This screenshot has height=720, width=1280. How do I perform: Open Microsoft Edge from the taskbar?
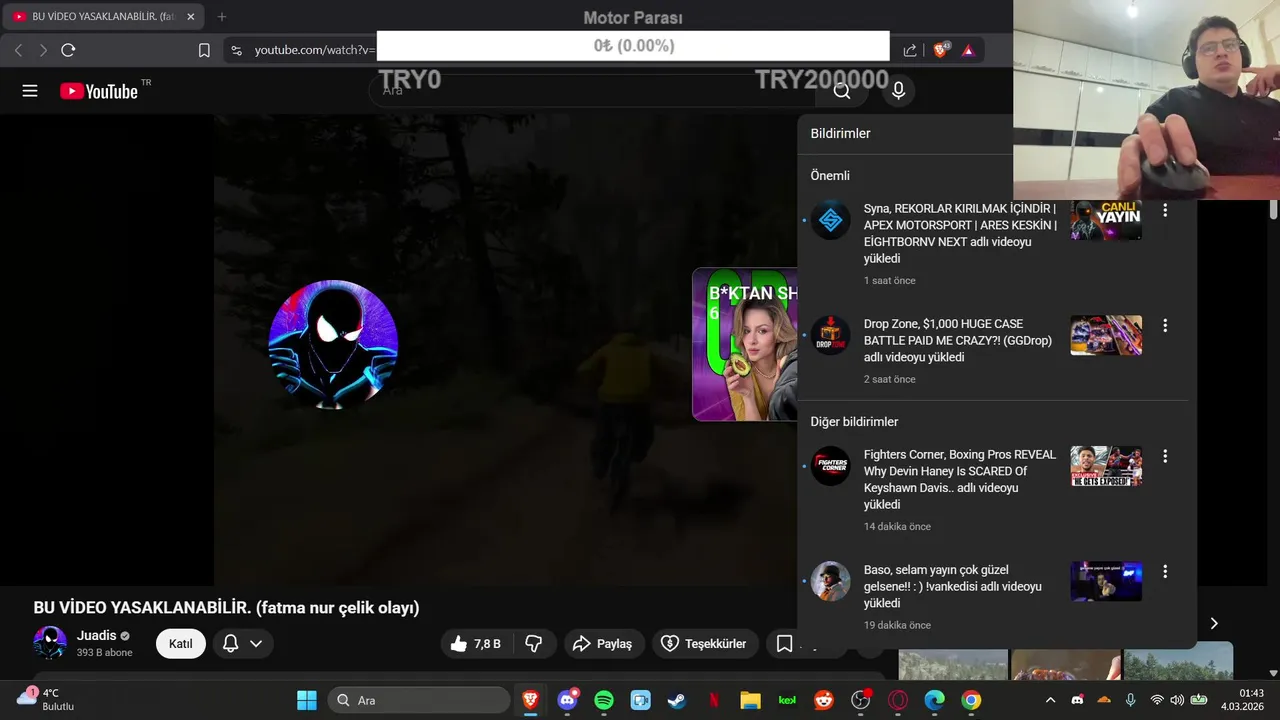click(x=934, y=700)
